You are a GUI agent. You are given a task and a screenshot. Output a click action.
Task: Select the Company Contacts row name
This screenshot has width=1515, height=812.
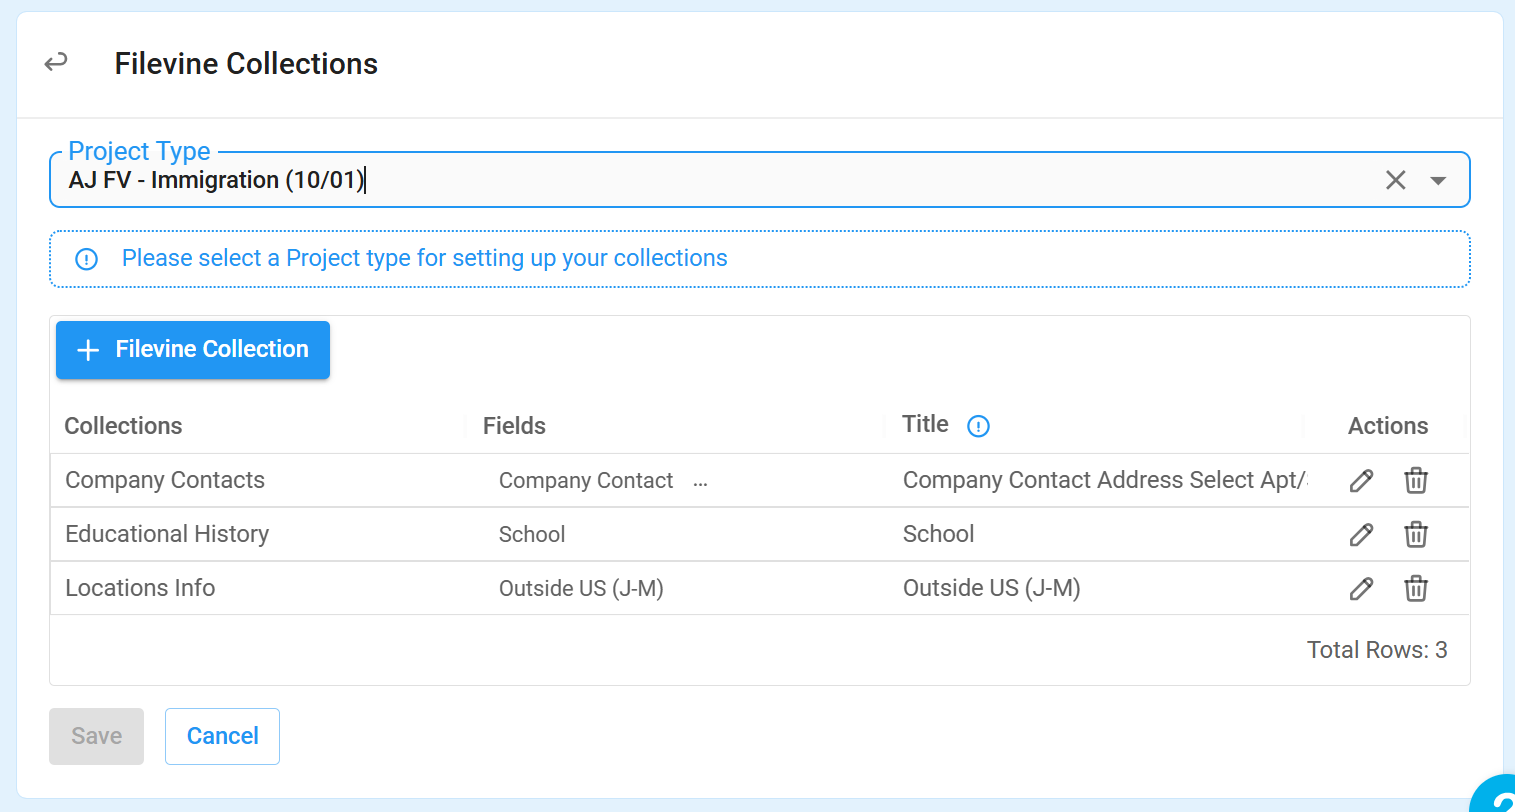click(x=165, y=480)
